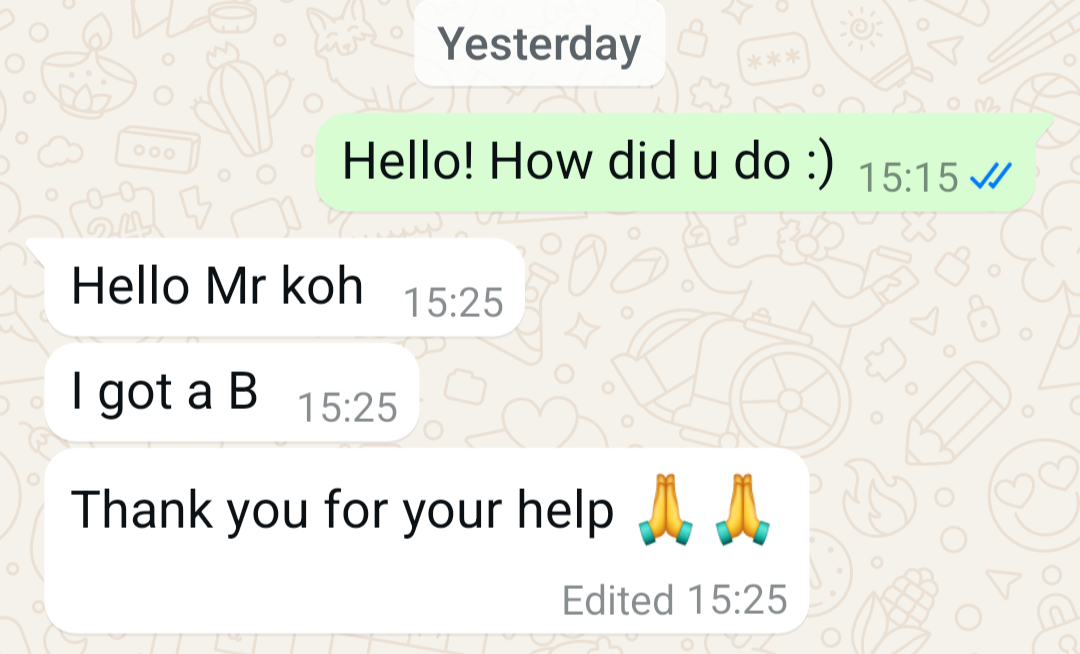Screen dimensions: 1080x654
Task: Tap the Yesterday date label
Action: (539, 45)
